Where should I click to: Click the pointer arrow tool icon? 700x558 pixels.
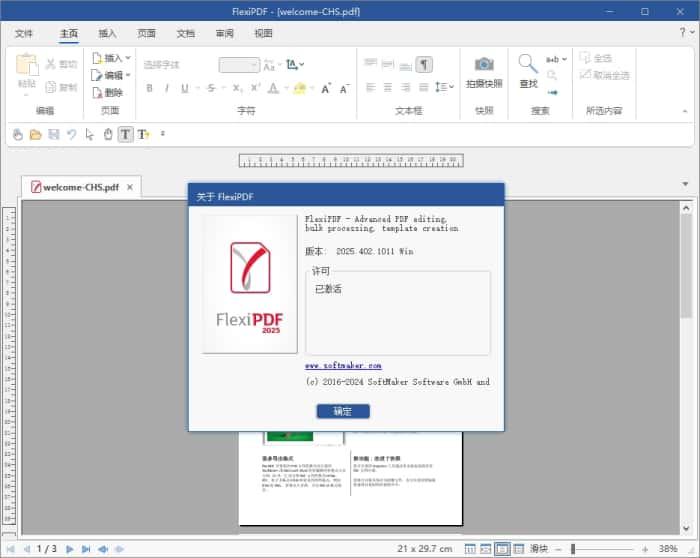point(89,134)
